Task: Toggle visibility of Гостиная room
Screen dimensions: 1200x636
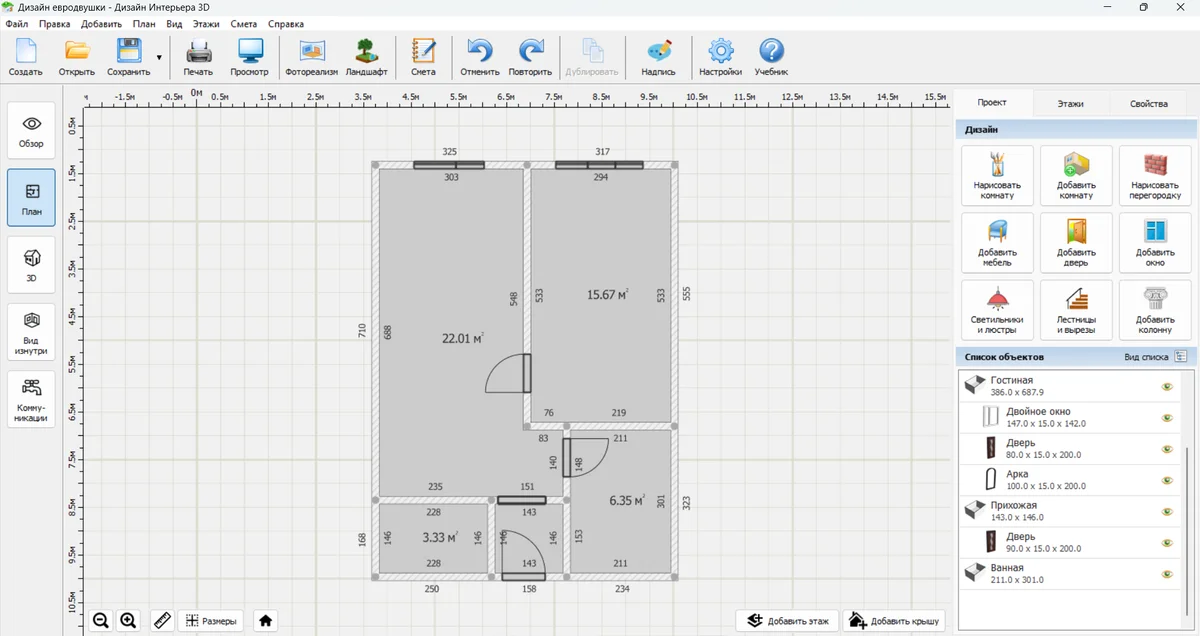Action: point(1166,386)
